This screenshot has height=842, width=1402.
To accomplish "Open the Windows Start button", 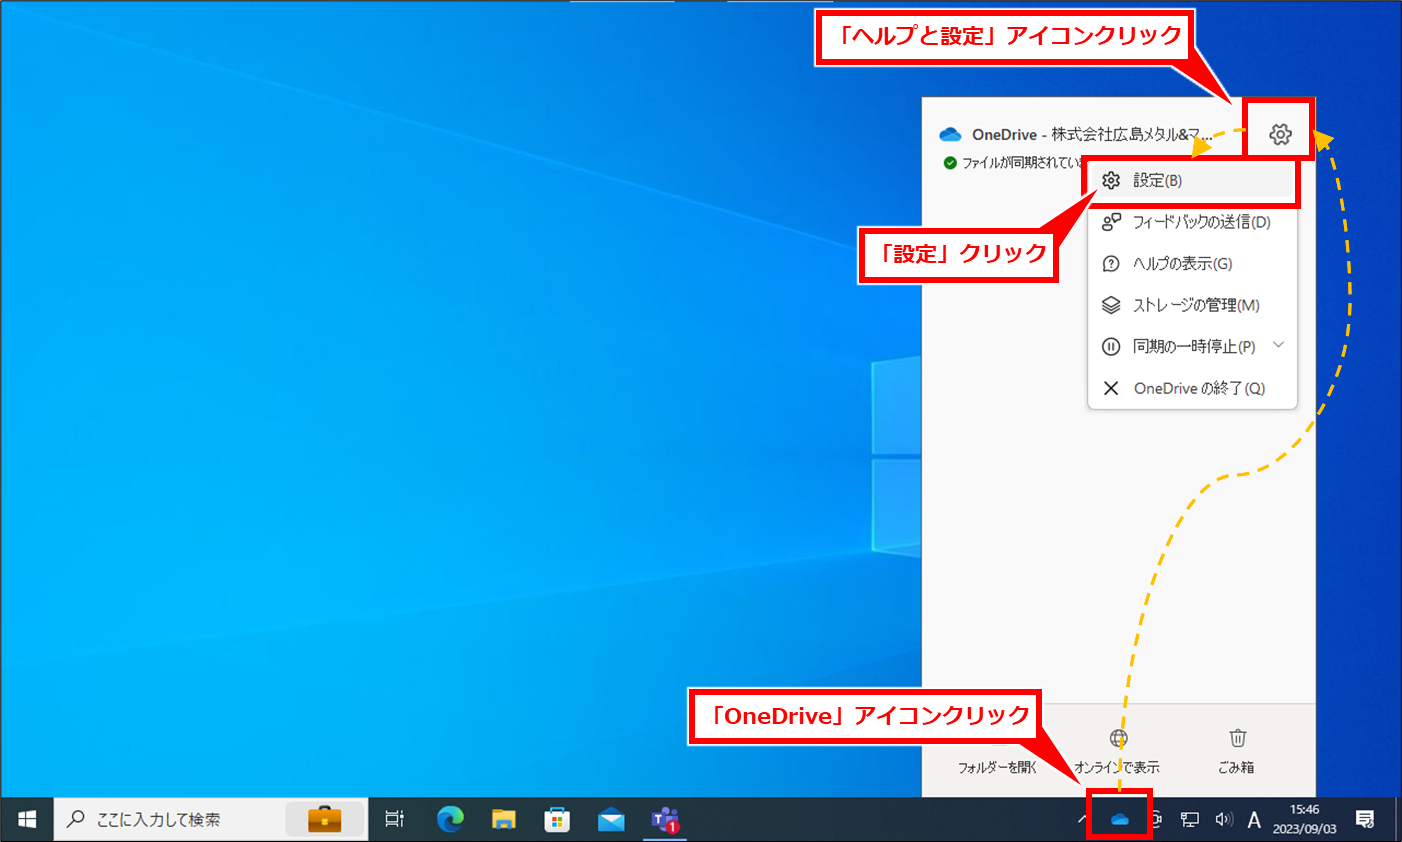I will [x=27, y=820].
